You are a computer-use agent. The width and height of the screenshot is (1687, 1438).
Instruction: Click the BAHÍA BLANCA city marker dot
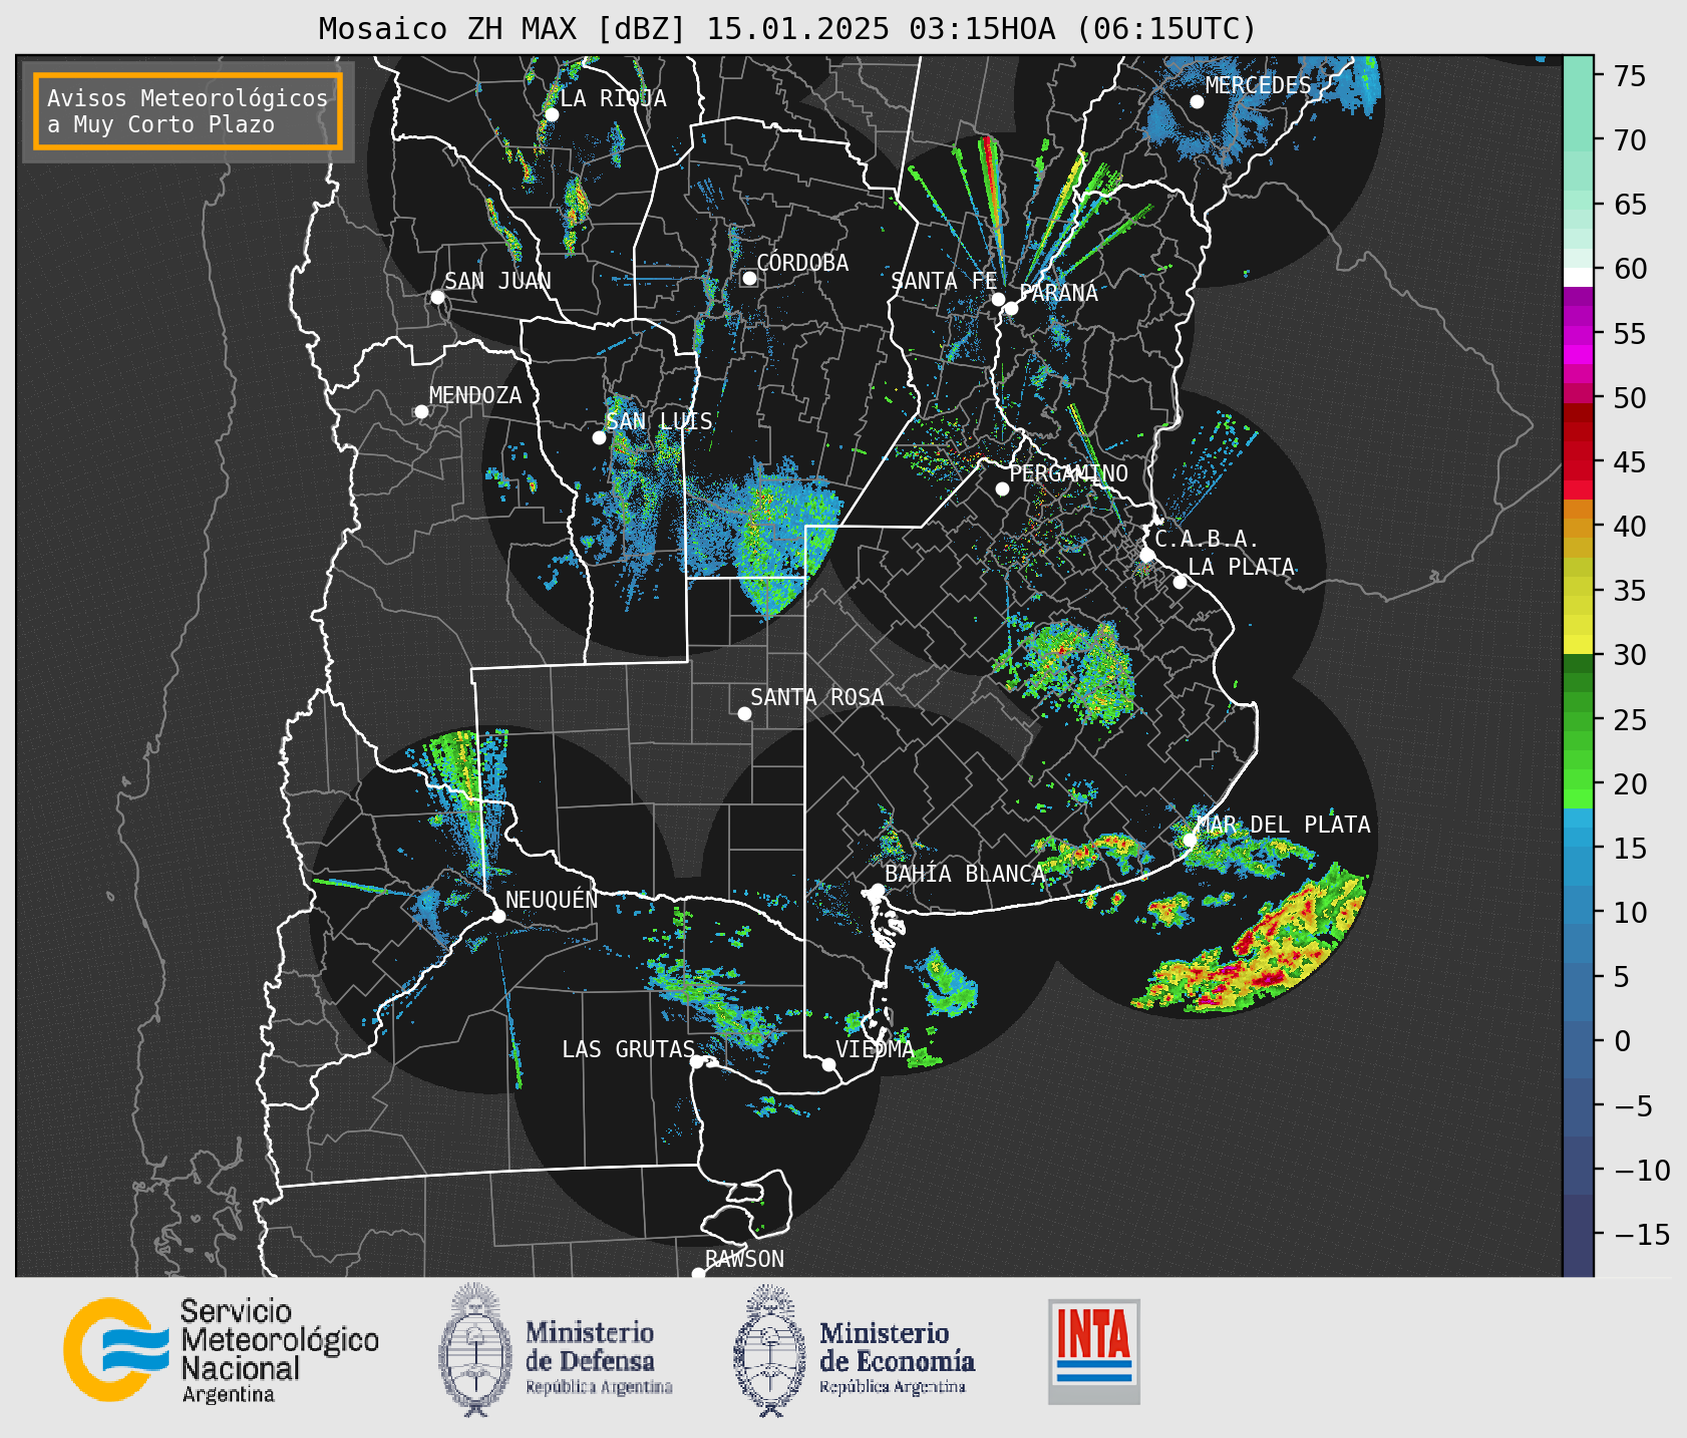tap(877, 890)
